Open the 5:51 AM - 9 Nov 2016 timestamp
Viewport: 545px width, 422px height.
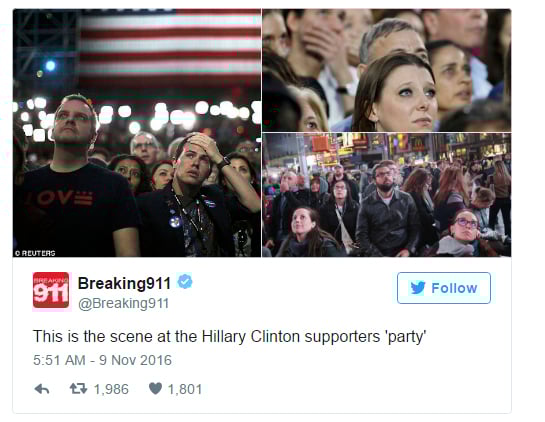102,360
